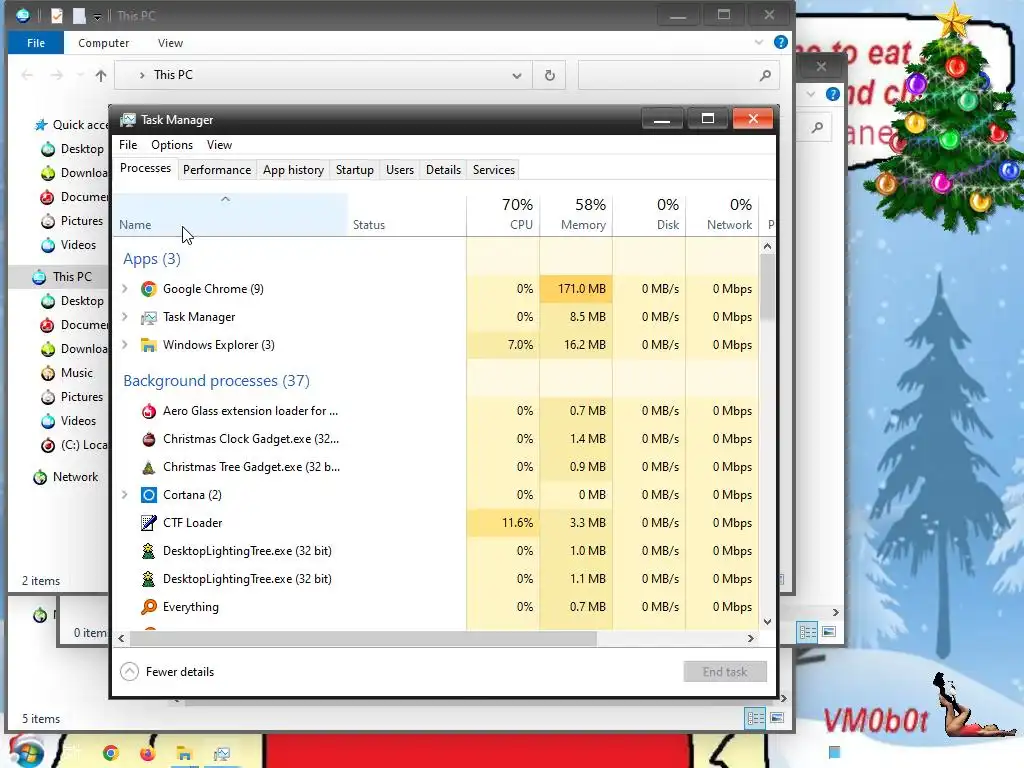Click the Windows Start button
Image resolution: width=1024 pixels, height=768 pixels.
[x=26, y=751]
